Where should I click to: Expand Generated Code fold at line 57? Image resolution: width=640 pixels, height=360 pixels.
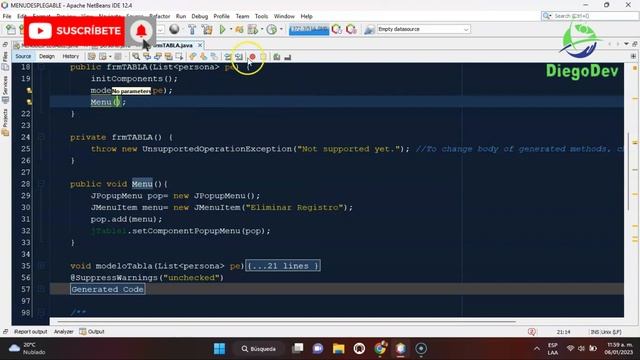tap(42, 289)
